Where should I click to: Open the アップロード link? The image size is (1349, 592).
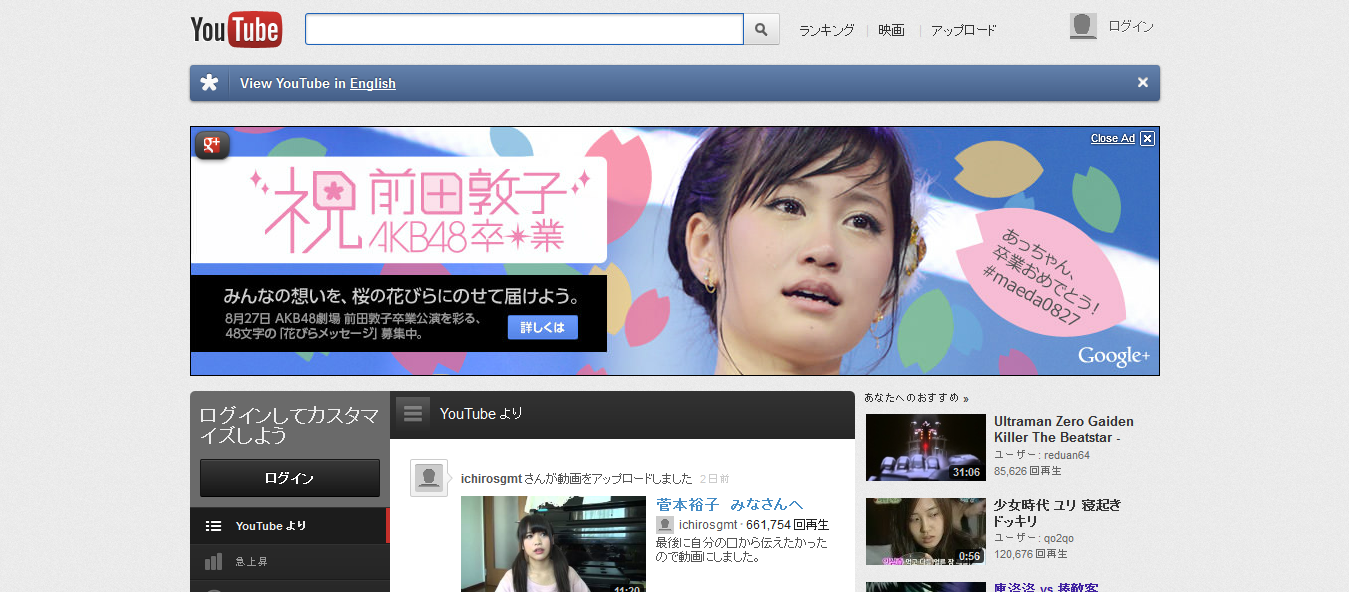964,30
